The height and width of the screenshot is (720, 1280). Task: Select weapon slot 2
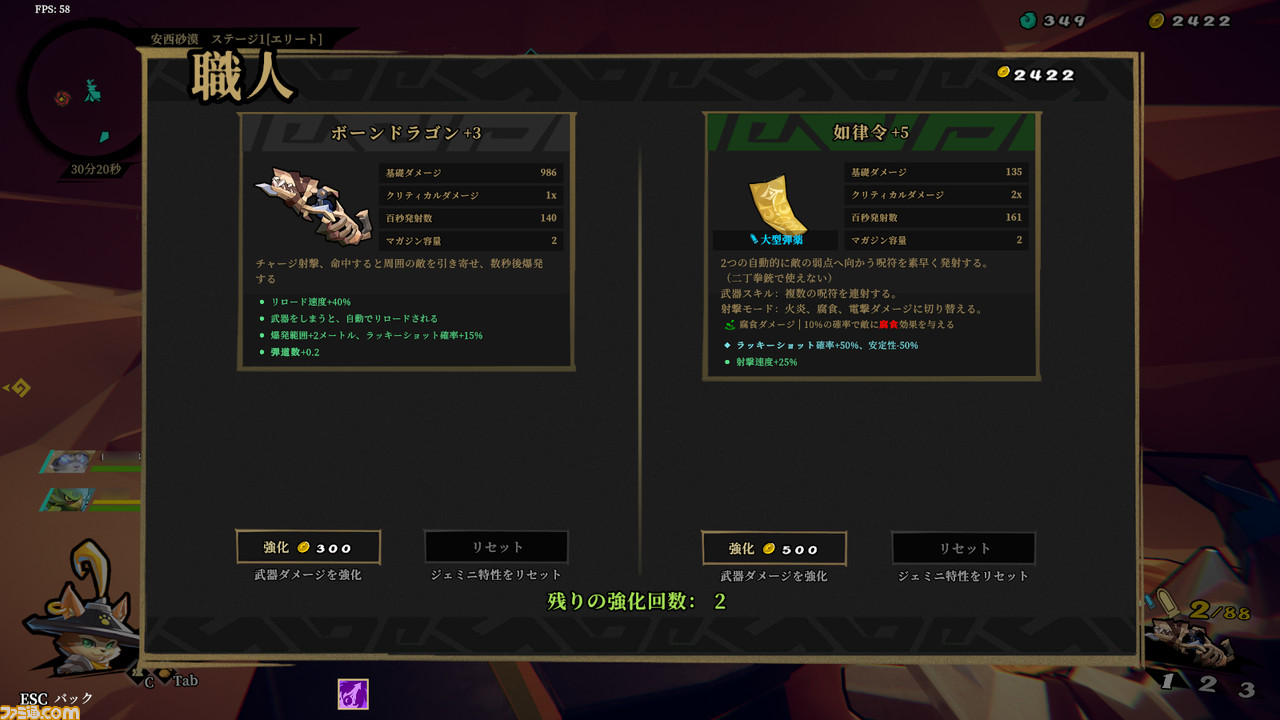pyautogui.click(x=1208, y=684)
